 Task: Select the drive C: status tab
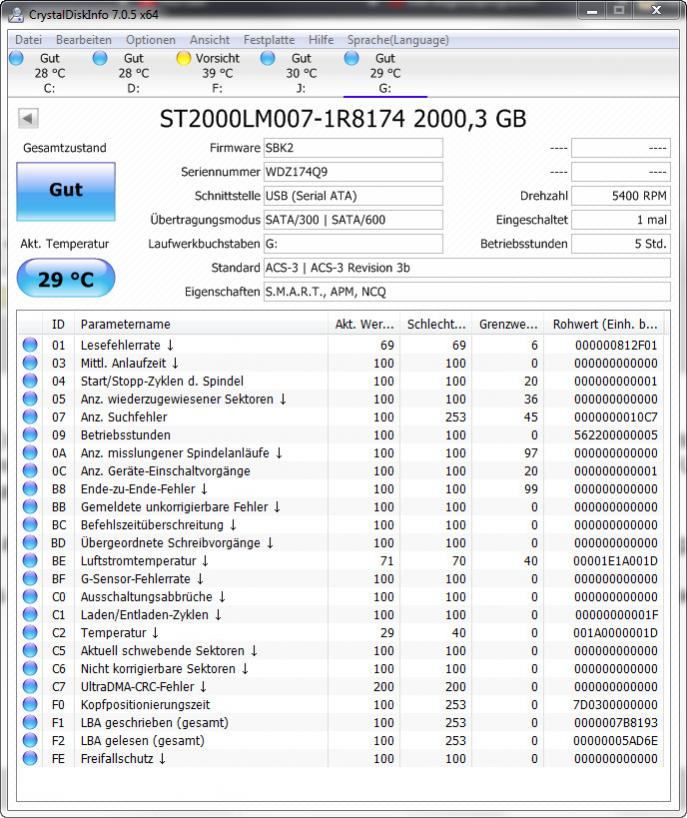(49, 73)
